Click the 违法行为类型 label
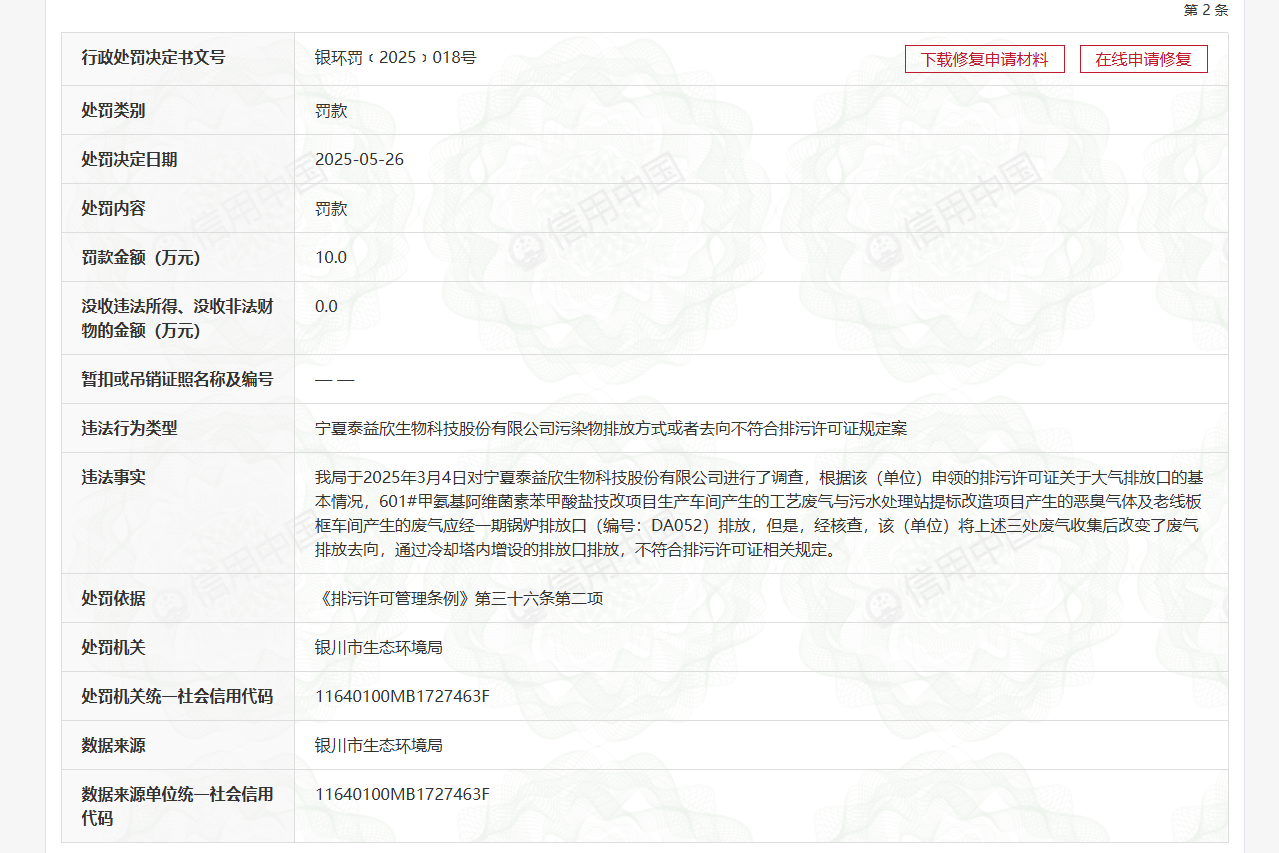The height and width of the screenshot is (853, 1279). [129, 429]
